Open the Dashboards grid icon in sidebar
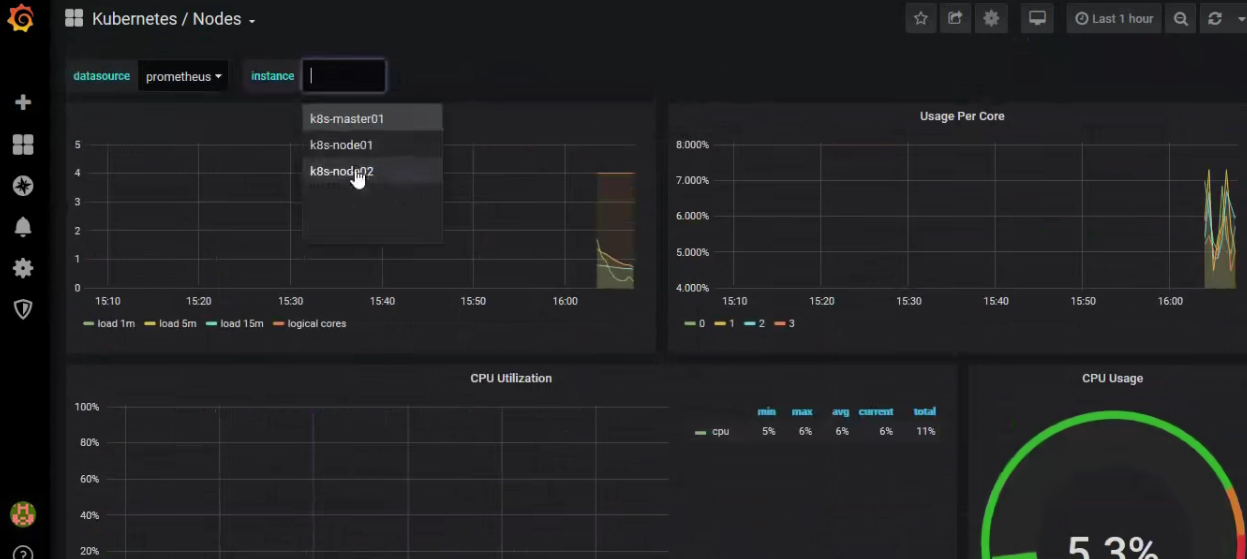 [x=23, y=145]
